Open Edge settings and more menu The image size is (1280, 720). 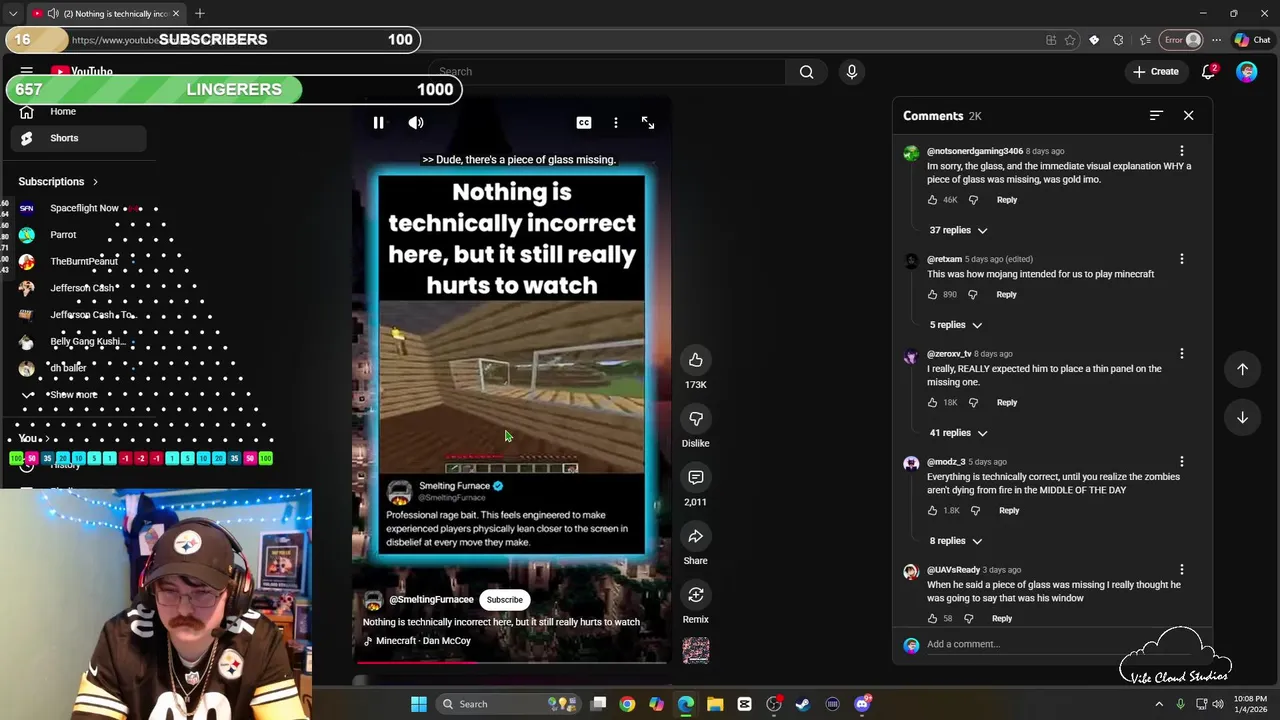pyautogui.click(x=1216, y=40)
